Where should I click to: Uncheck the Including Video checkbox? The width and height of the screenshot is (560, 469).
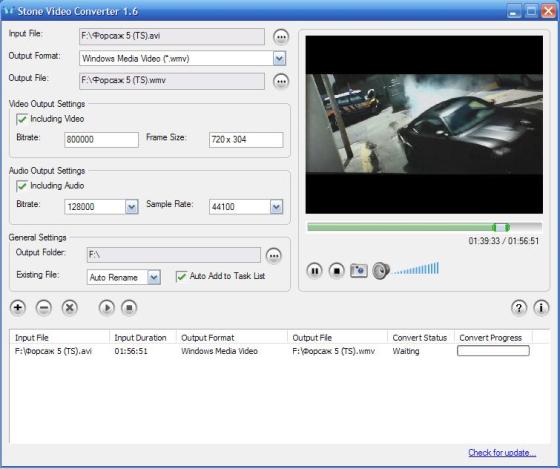pyautogui.click(x=22, y=119)
